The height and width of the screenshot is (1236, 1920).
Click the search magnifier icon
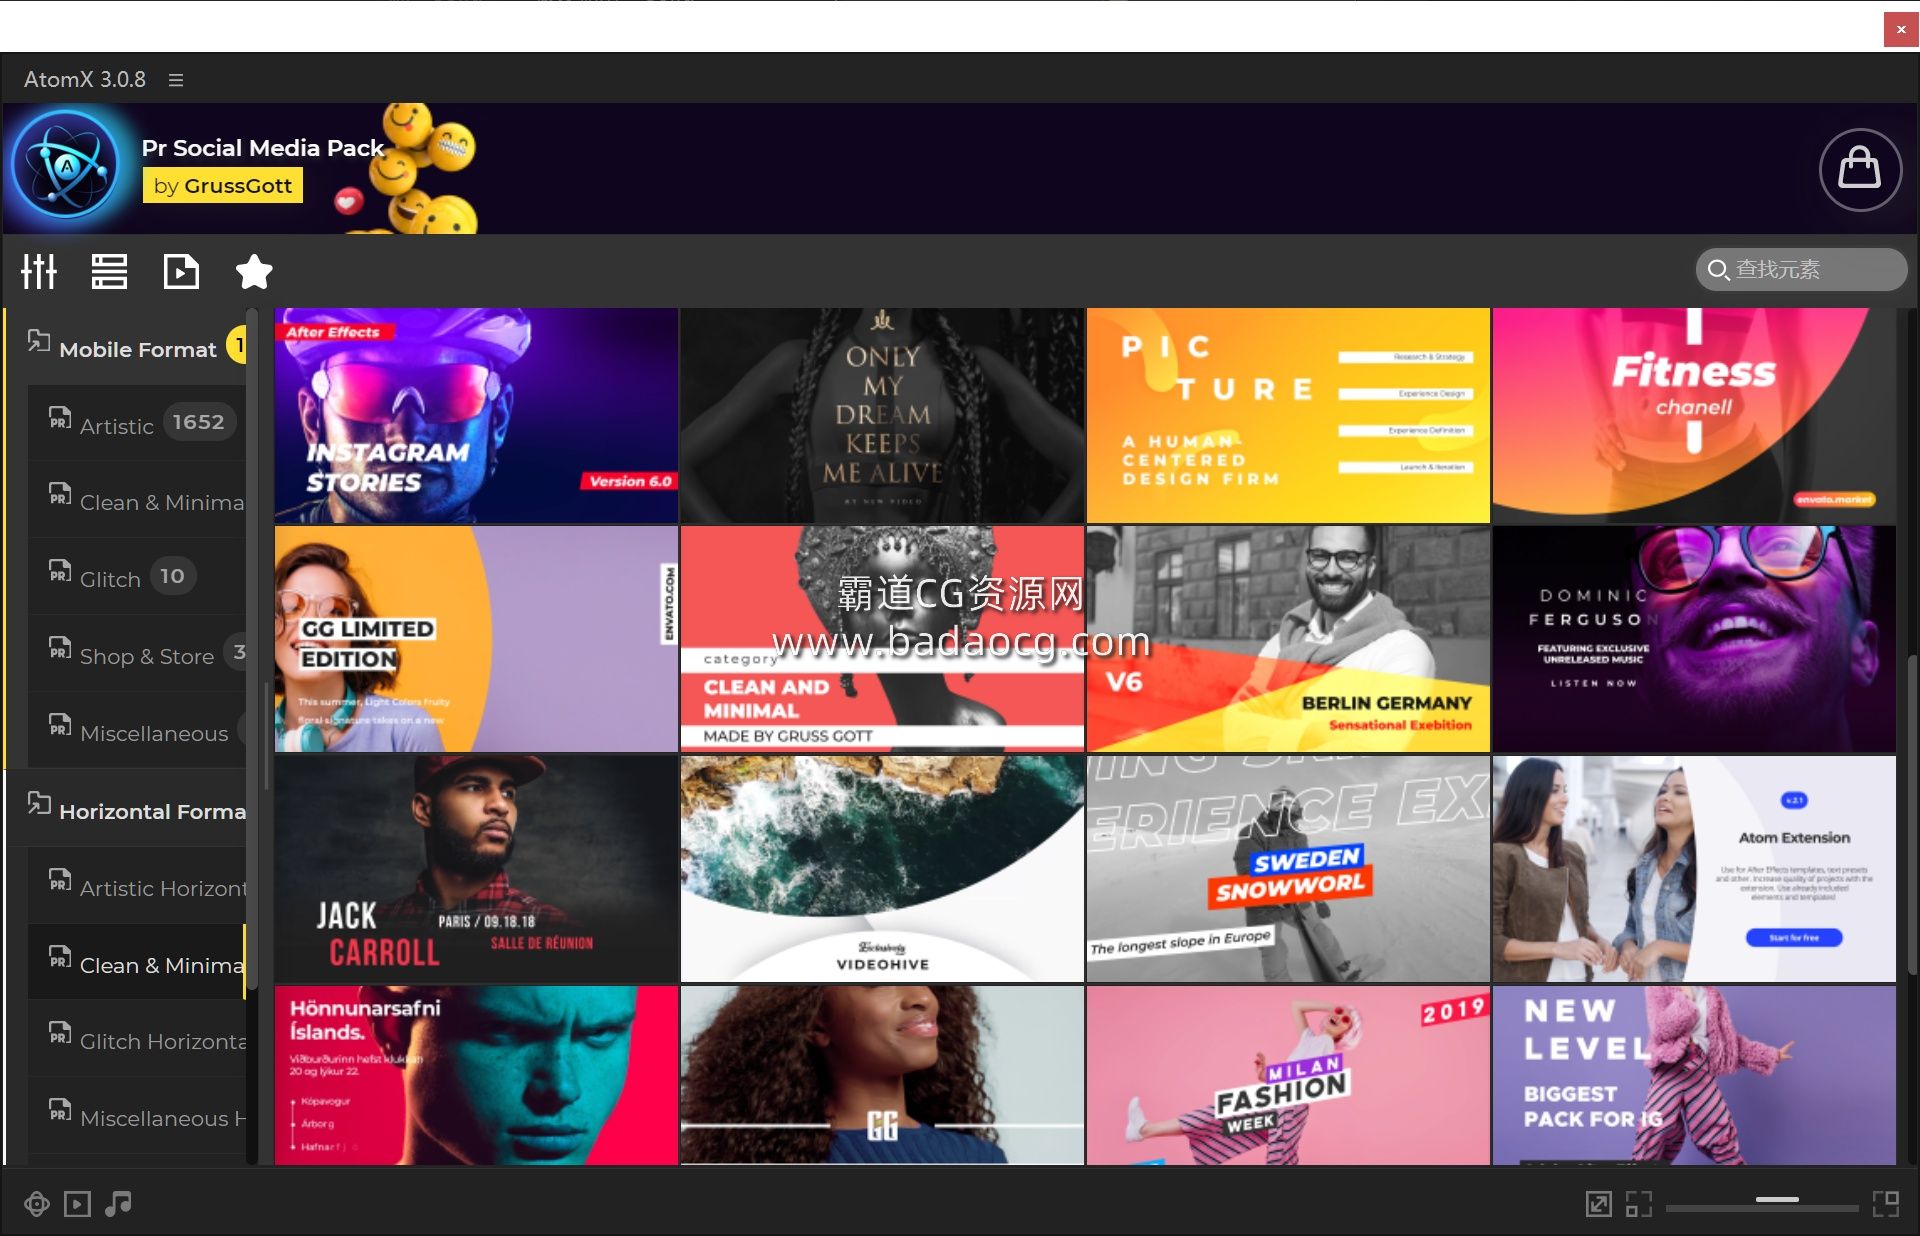[1718, 270]
